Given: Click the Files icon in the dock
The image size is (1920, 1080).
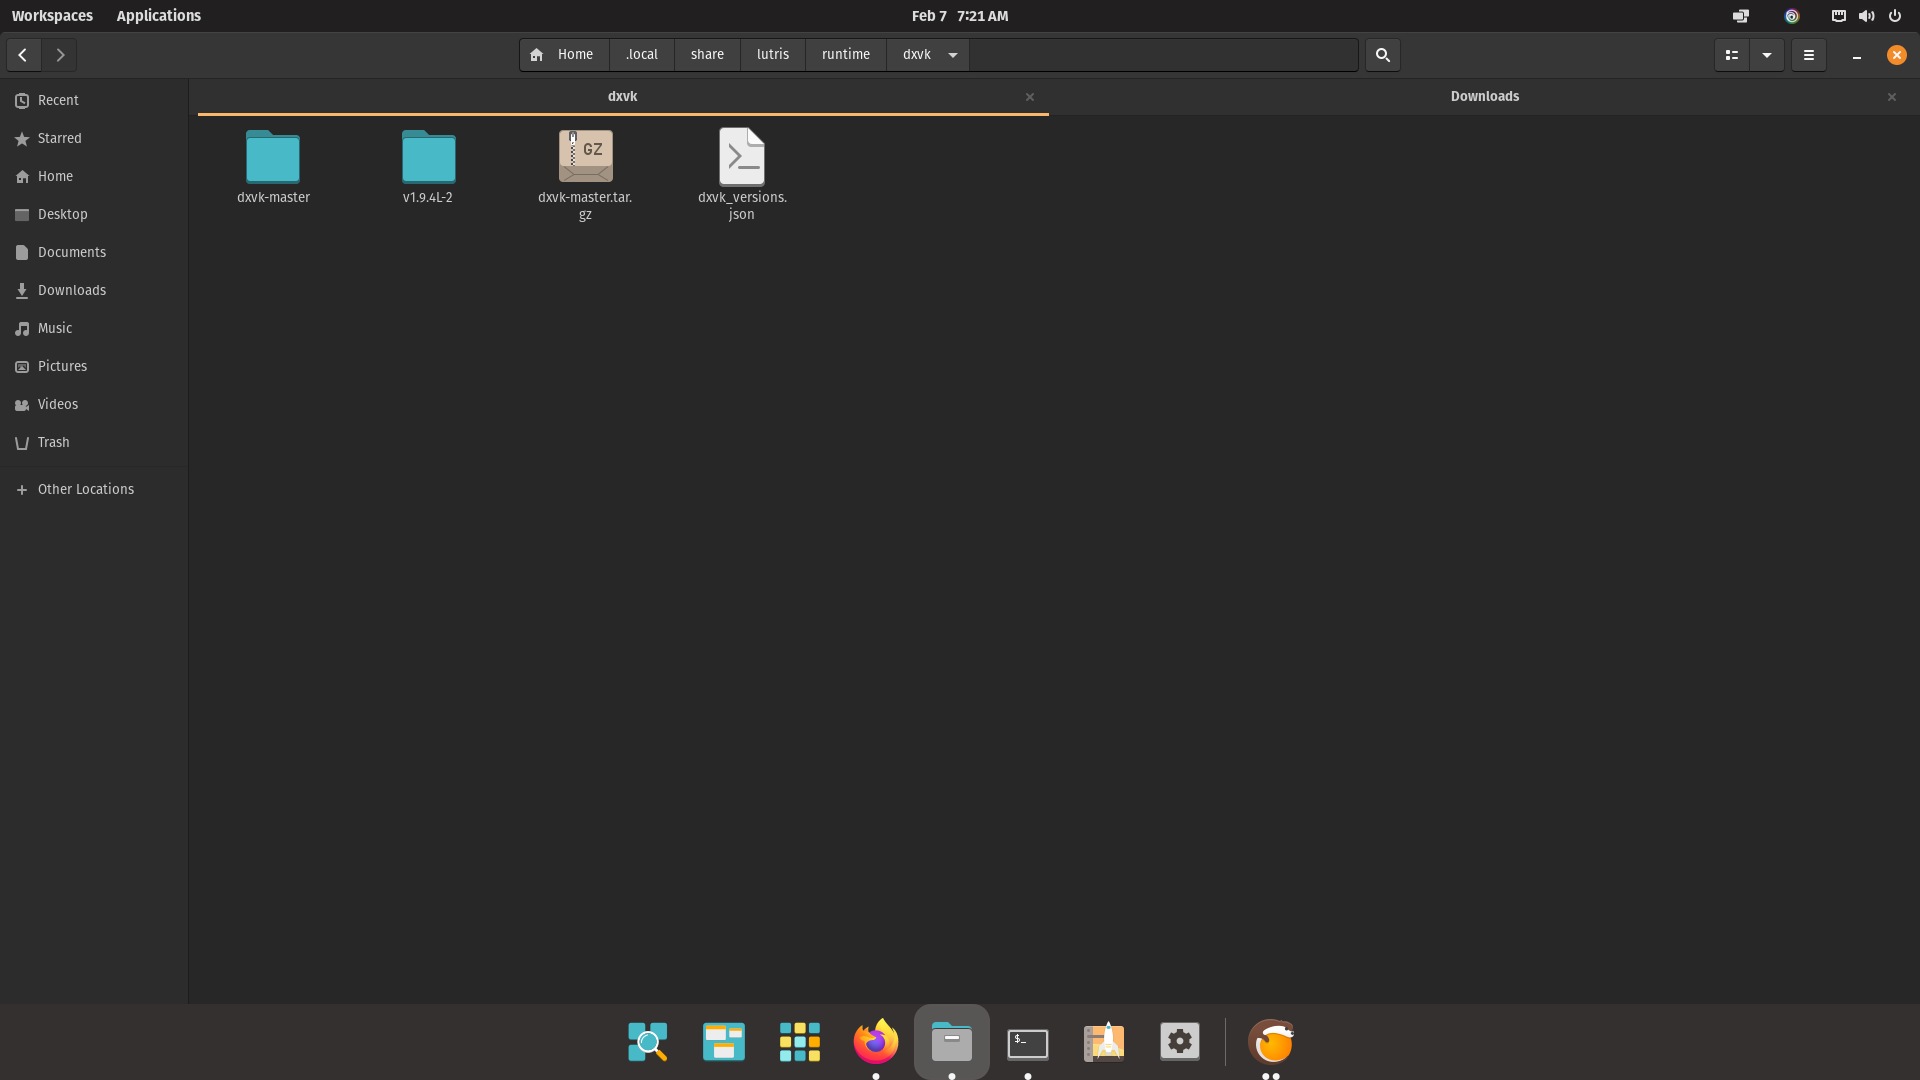Looking at the screenshot, I should (x=952, y=1042).
